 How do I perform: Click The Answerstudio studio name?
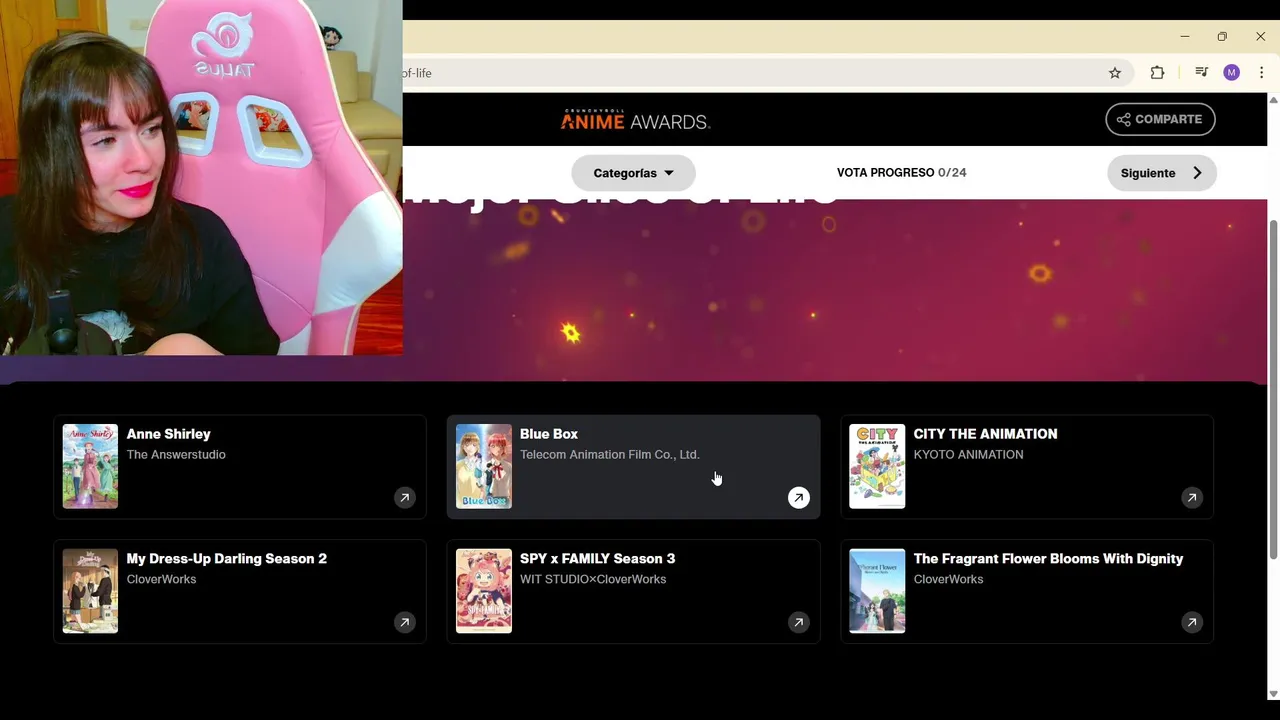(x=176, y=455)
